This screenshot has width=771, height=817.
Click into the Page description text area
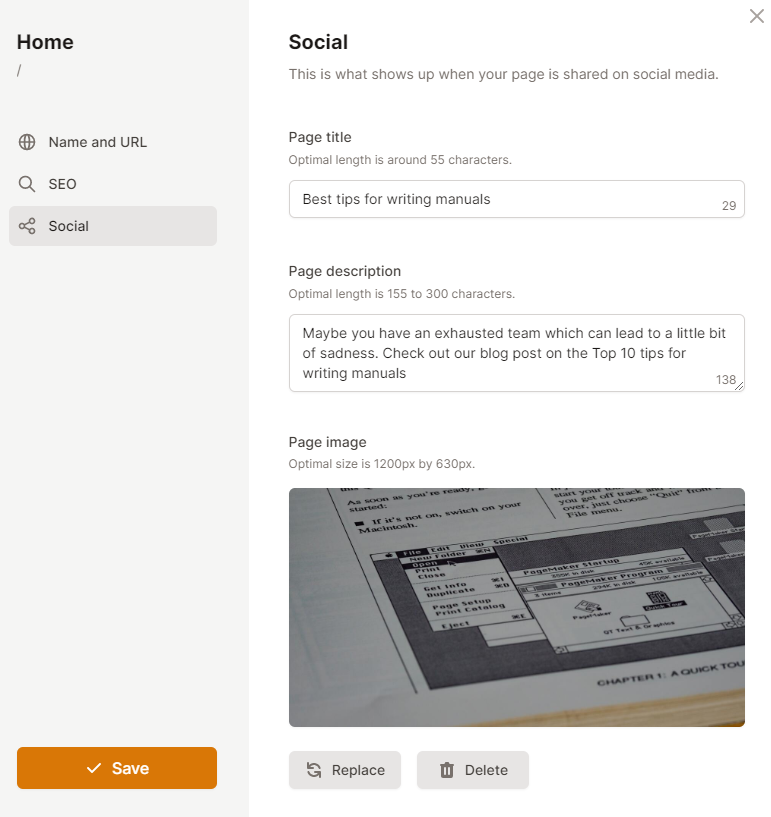(x=500, y=352)
